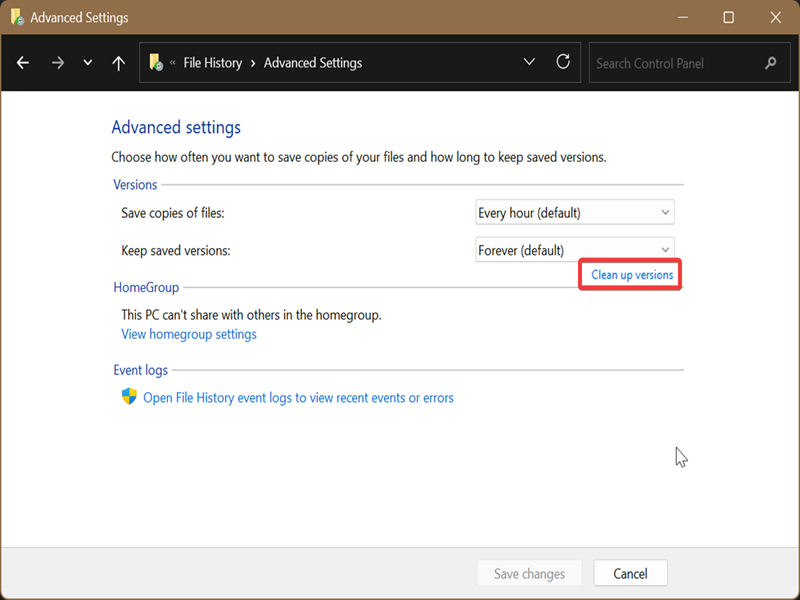Click inside the Search Control Panel field
Viewport: 800px width, 600px height.
point(675,63)
